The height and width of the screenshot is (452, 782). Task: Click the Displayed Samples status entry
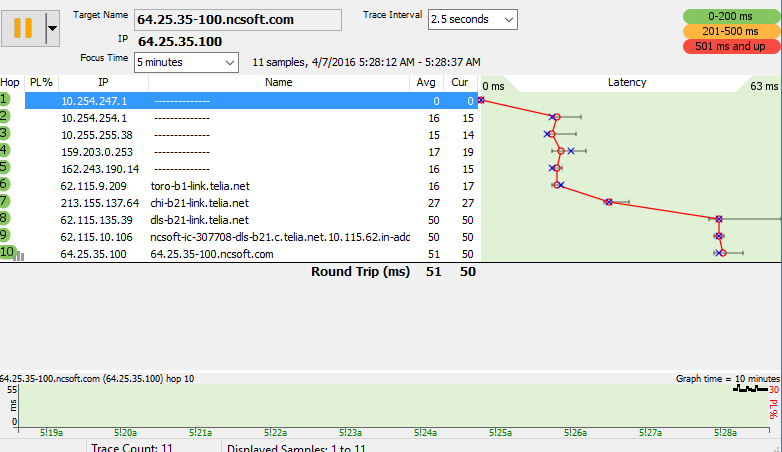point(296,448)
